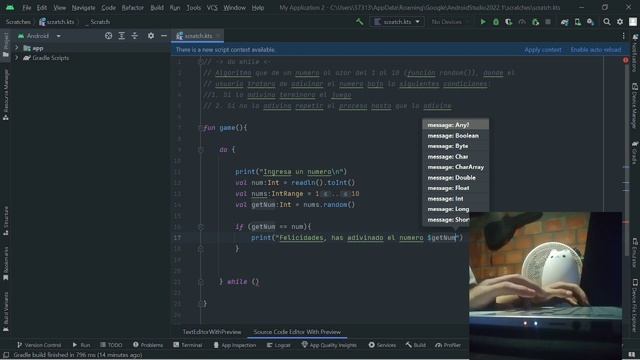The height and width of the screenshot is (360, 640).
Task: Toggle the Gradle side tab on the right
Action: click(635, 153)
